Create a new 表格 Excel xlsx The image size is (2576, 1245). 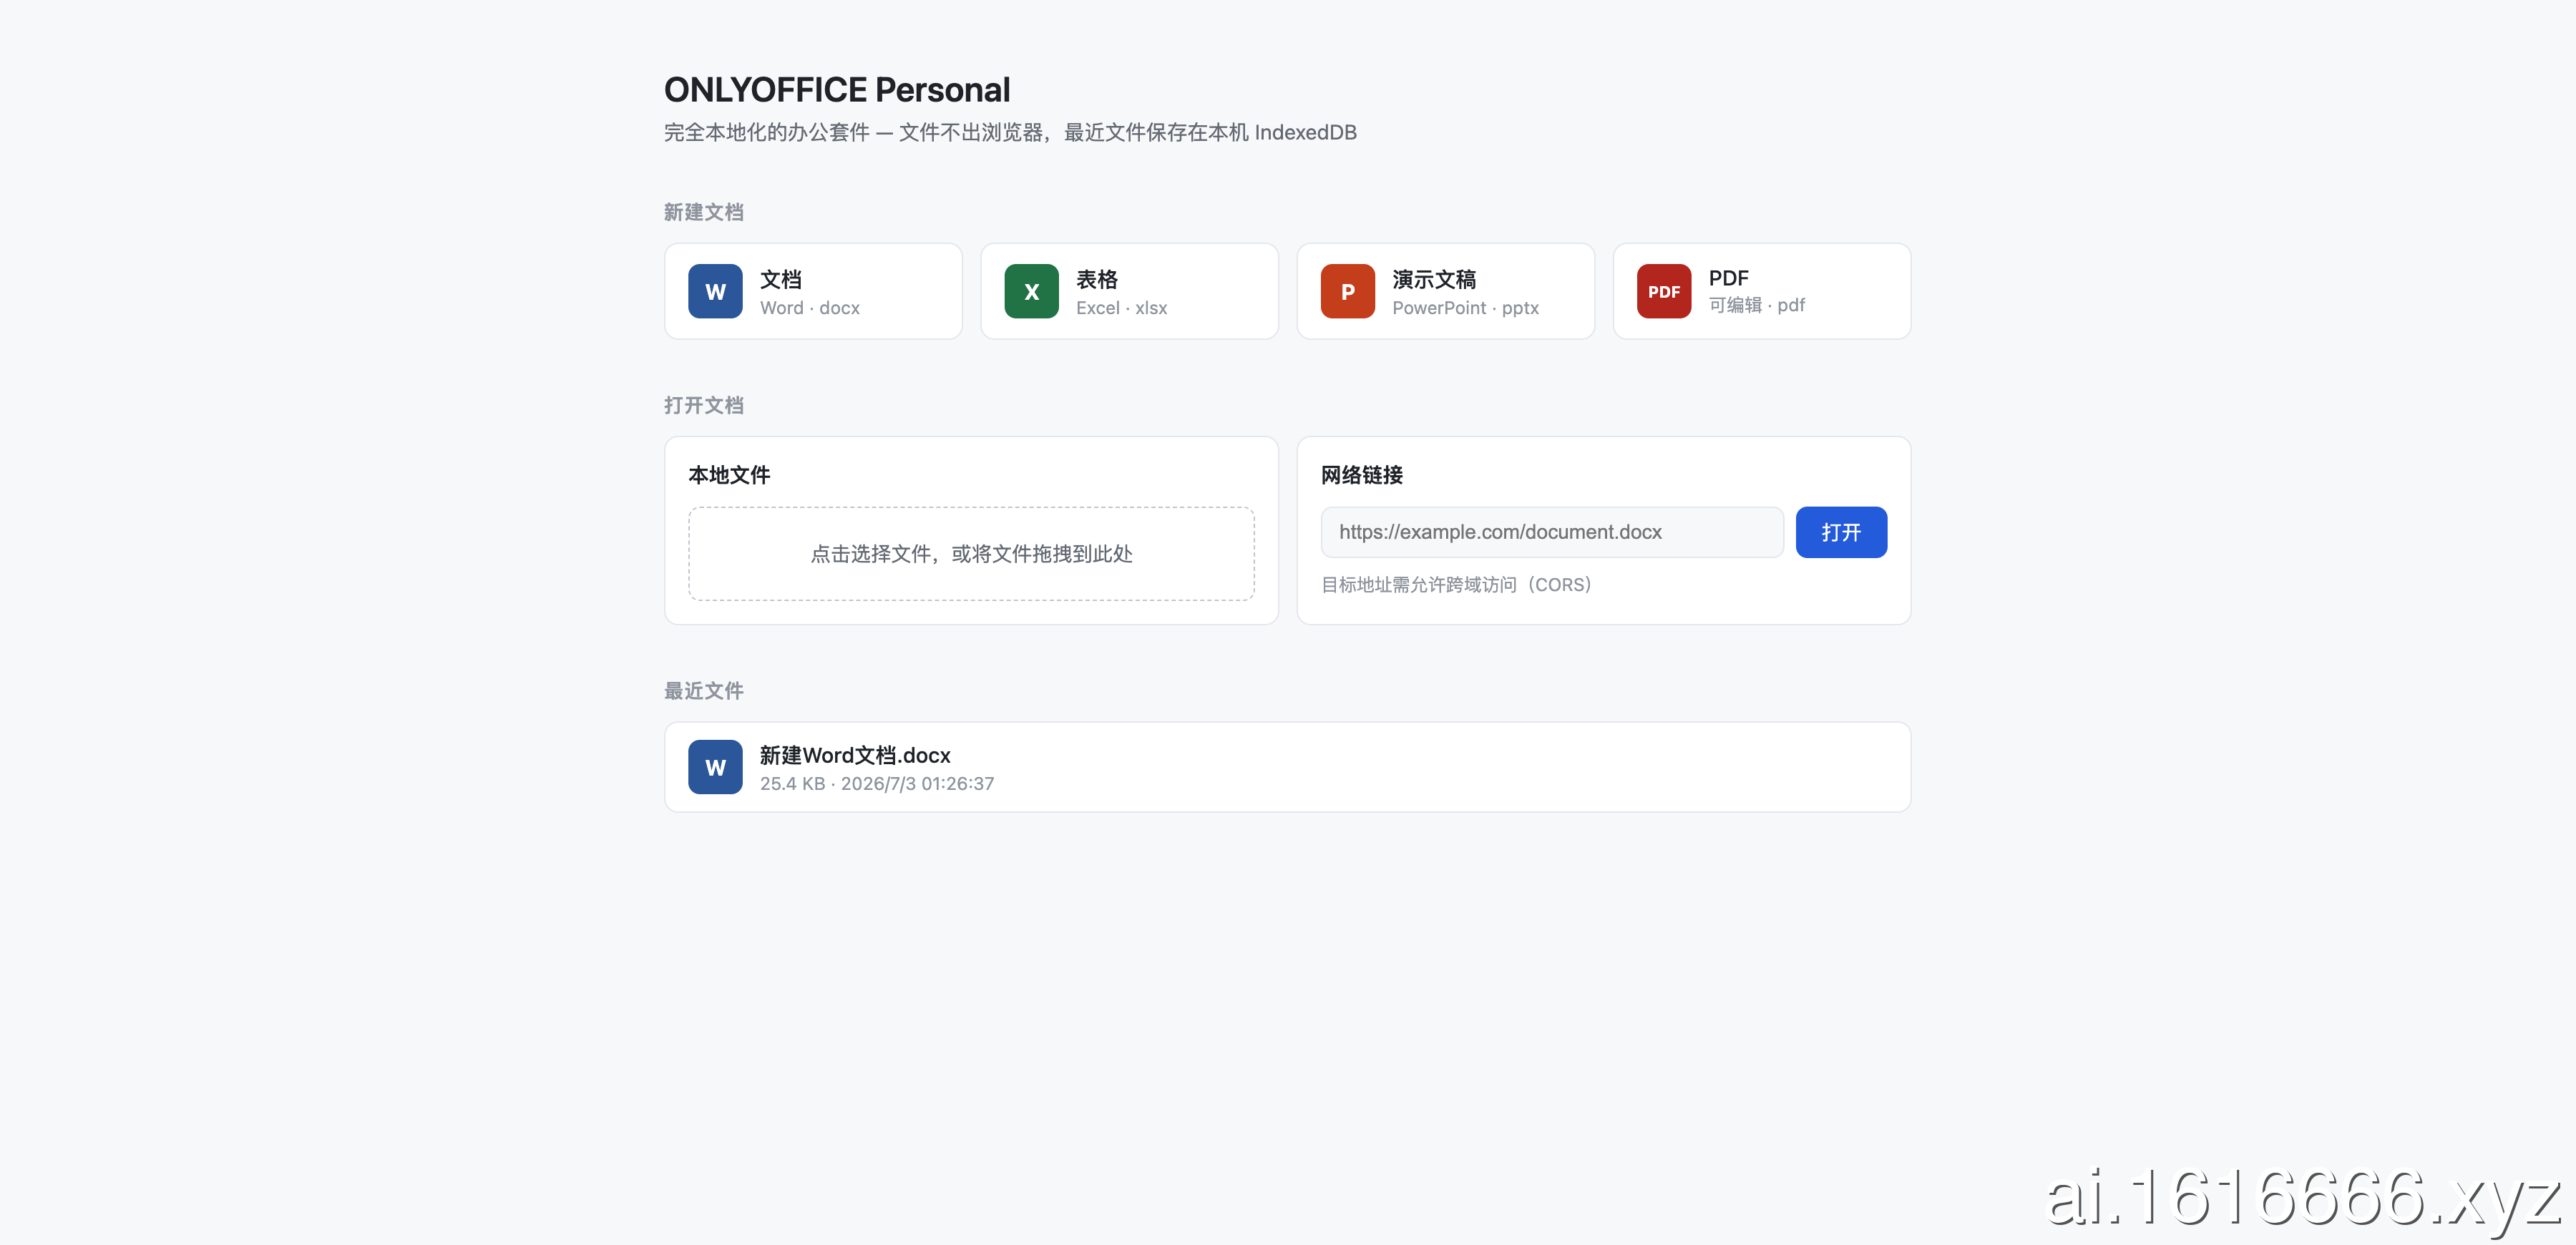(x=1129, y=291)
